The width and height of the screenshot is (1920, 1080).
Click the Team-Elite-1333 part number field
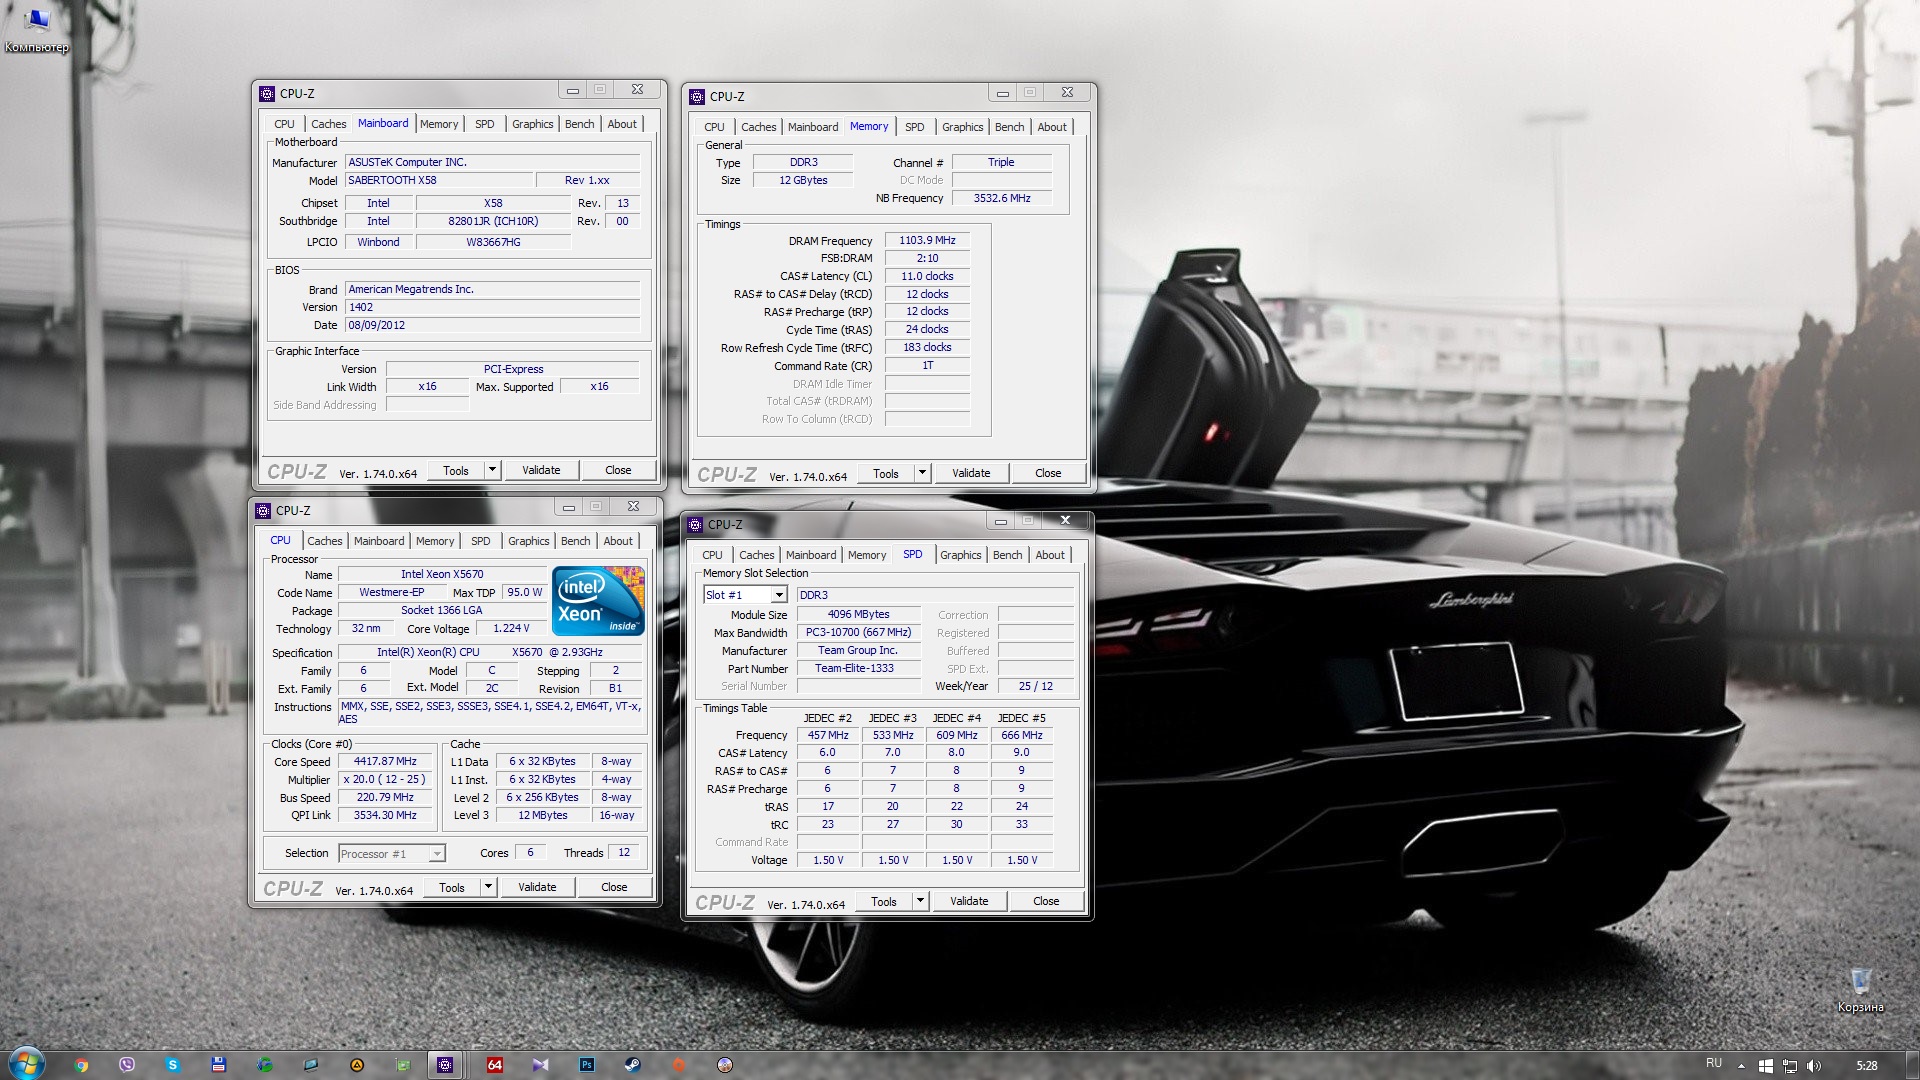(858, 668)
